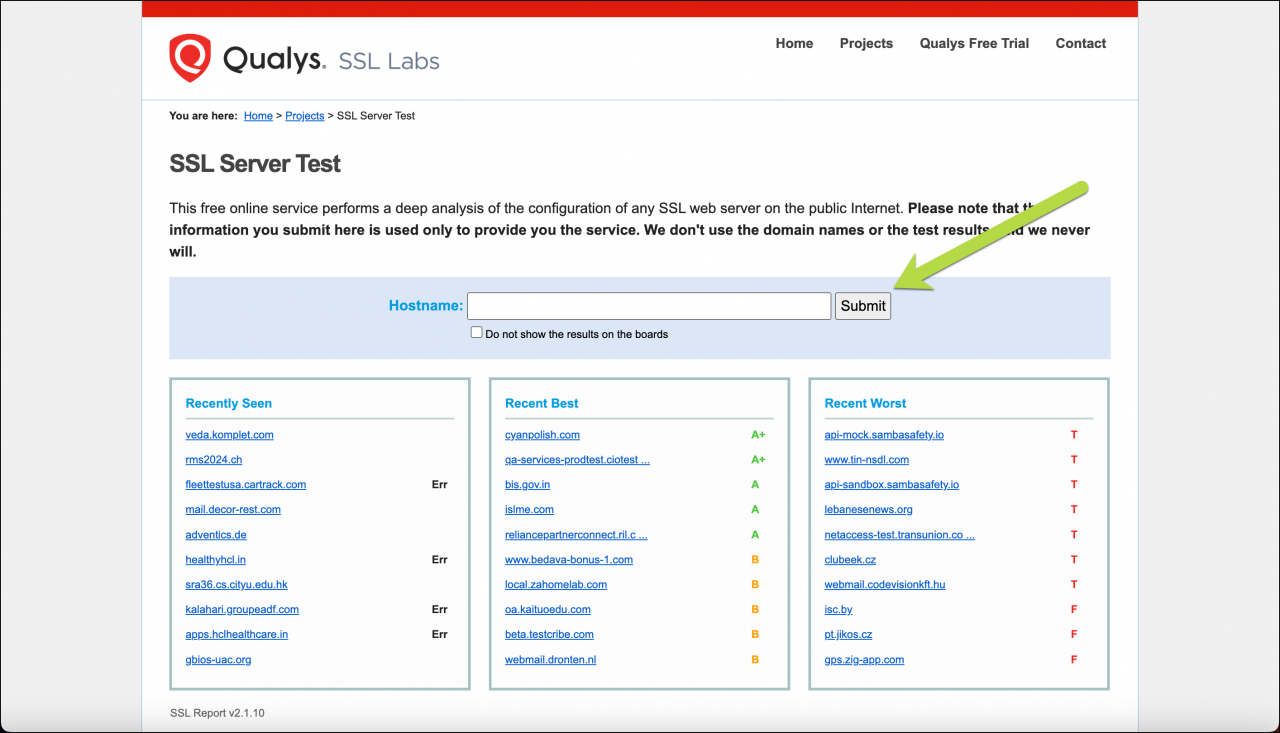The height and width of the screenshot is (733, 1280).
Task: Open beta.testcribe.com link
Action: (x=549, y=635)
